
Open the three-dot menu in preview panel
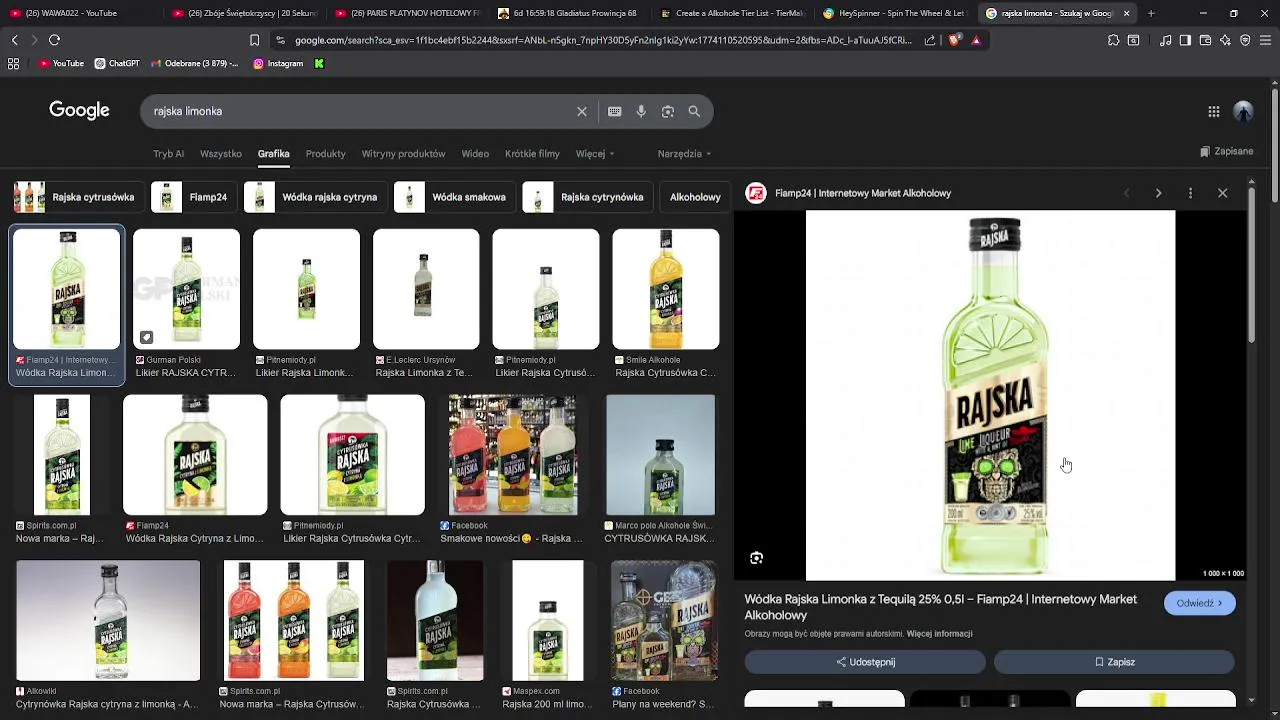tap(1190, 193)
